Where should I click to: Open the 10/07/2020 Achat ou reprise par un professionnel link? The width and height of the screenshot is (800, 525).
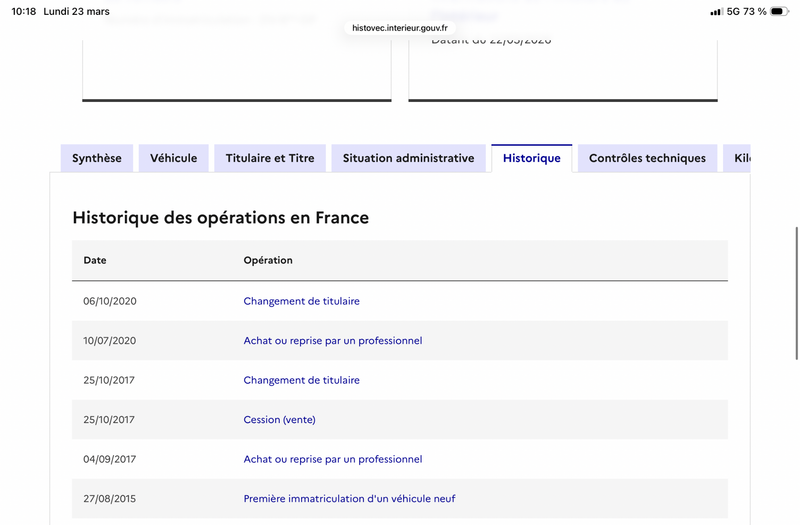pyautogui.click(x=333, y=340)
